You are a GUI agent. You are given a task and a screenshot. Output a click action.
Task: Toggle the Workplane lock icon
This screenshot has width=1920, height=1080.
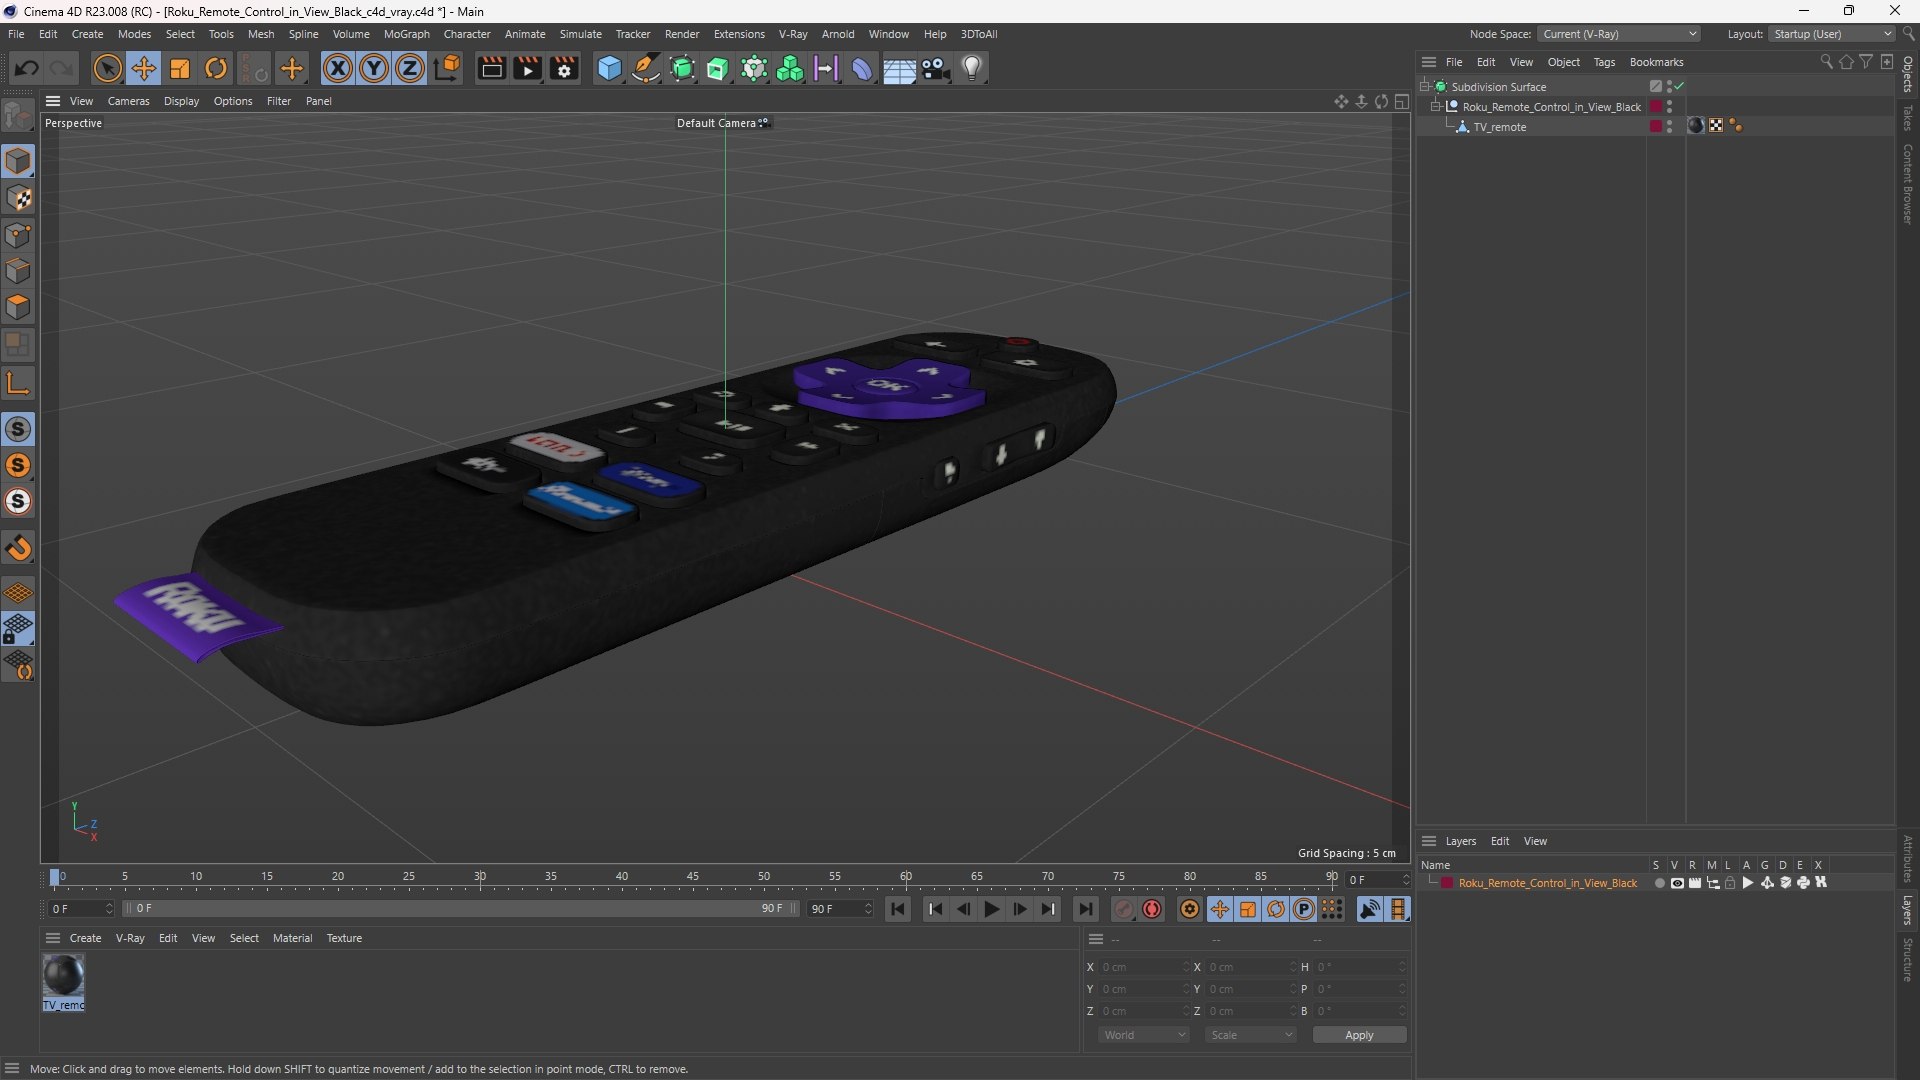click(18, 629)
